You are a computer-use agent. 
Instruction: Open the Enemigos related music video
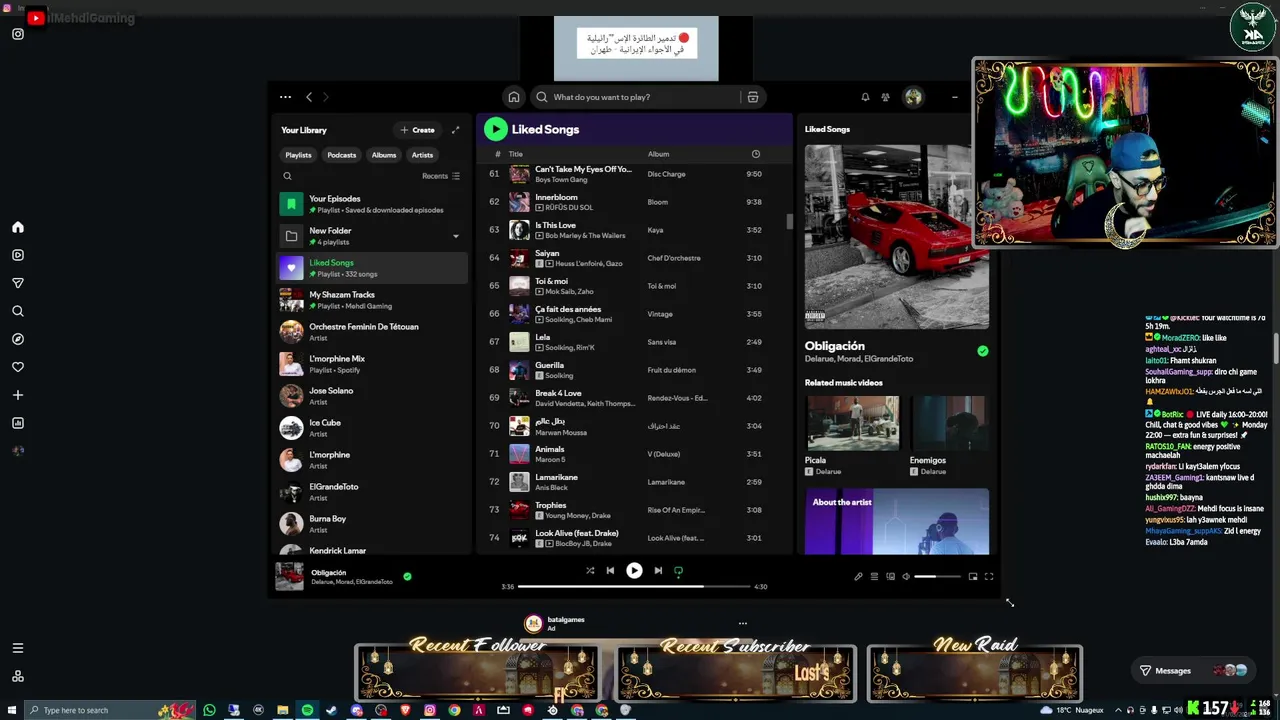pos(949,423)
